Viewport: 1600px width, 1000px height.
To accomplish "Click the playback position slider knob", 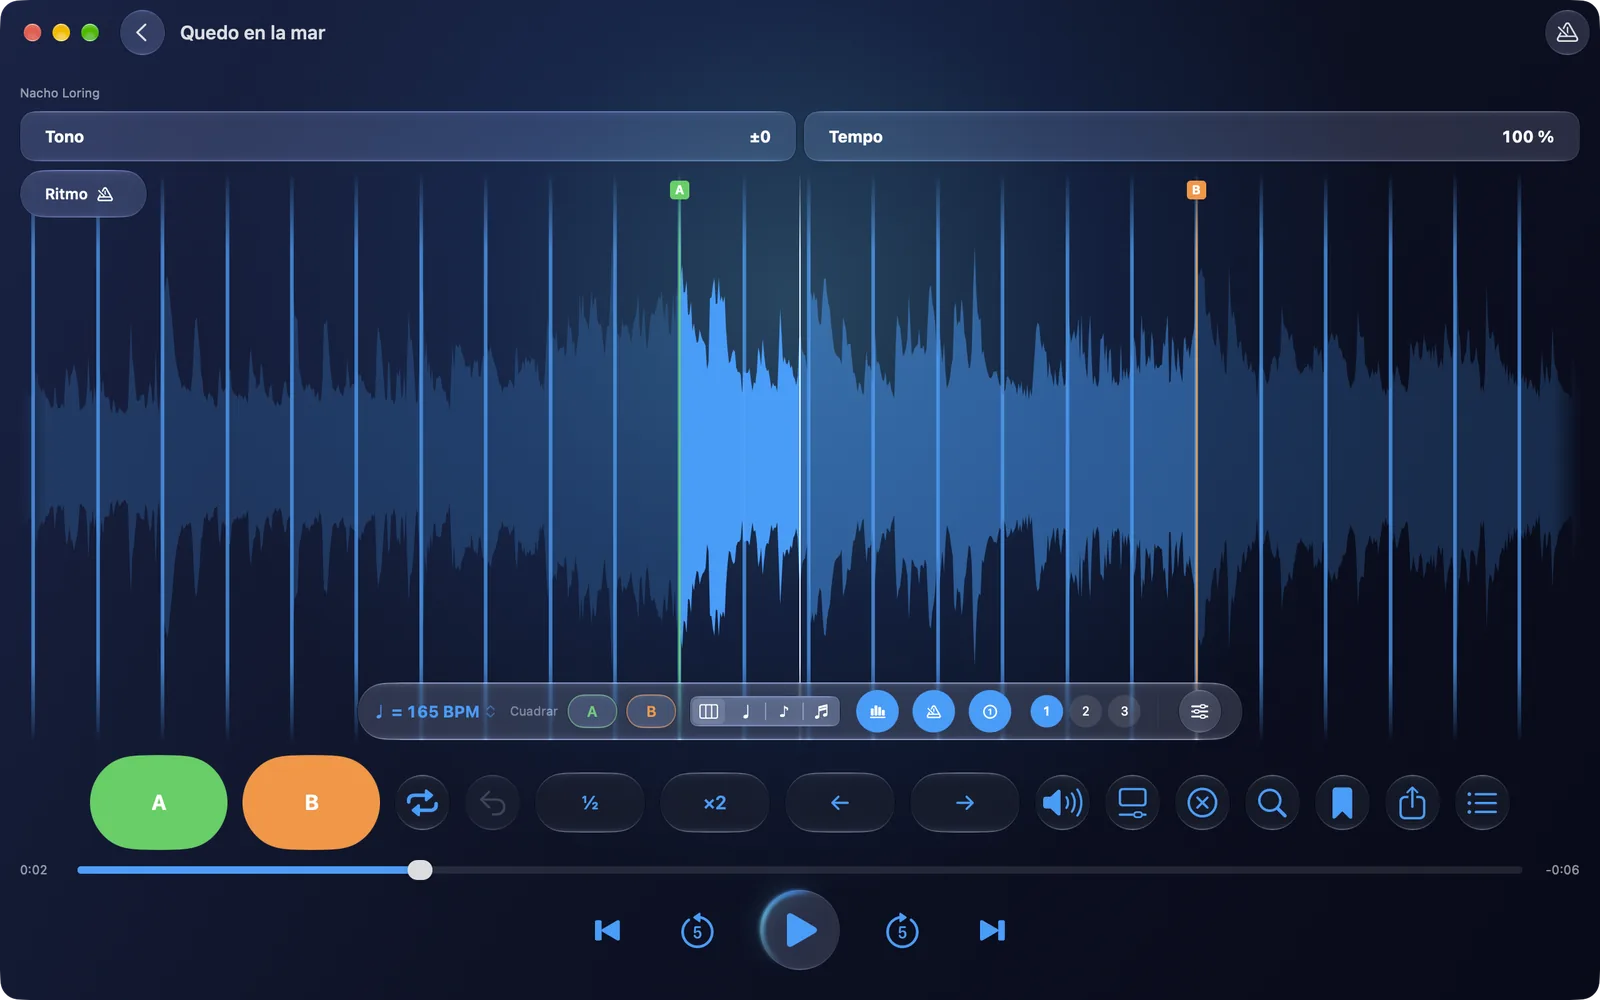I will click(x=420, y=870).
